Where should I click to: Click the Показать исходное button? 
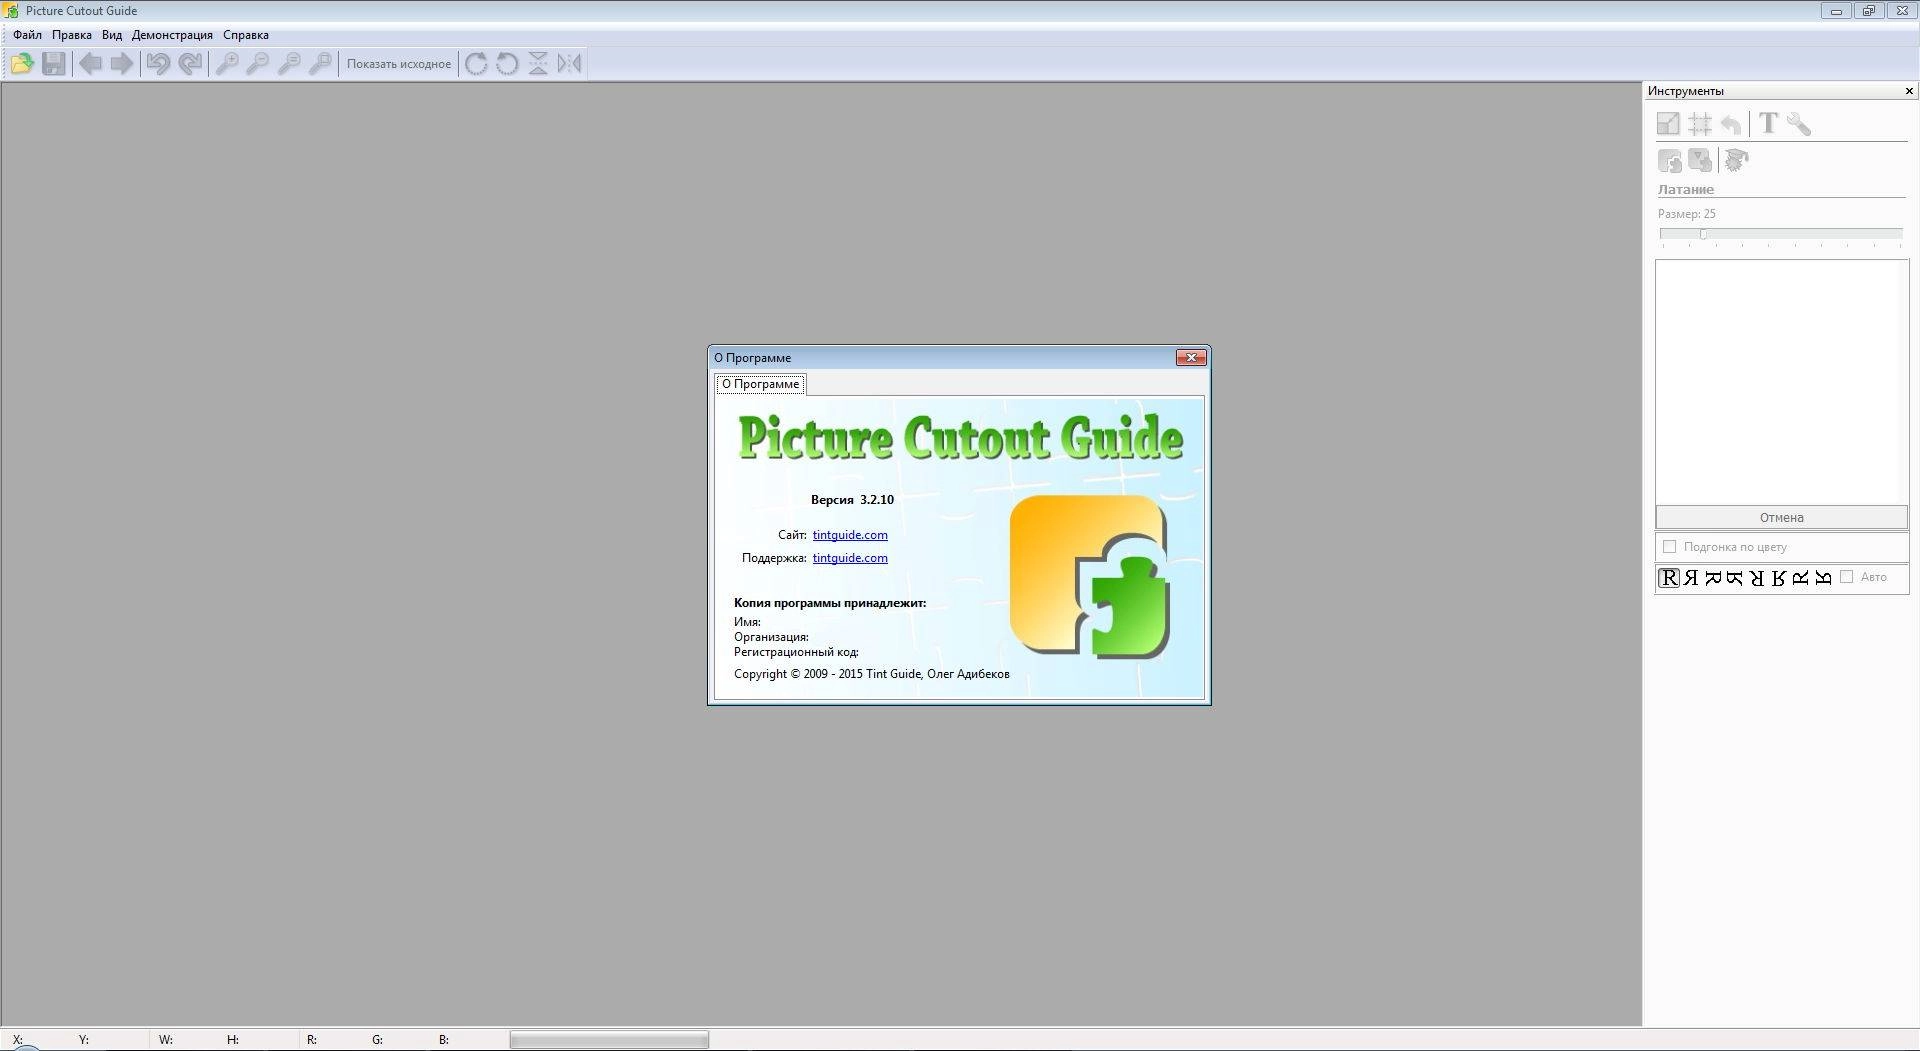point(399,64)
